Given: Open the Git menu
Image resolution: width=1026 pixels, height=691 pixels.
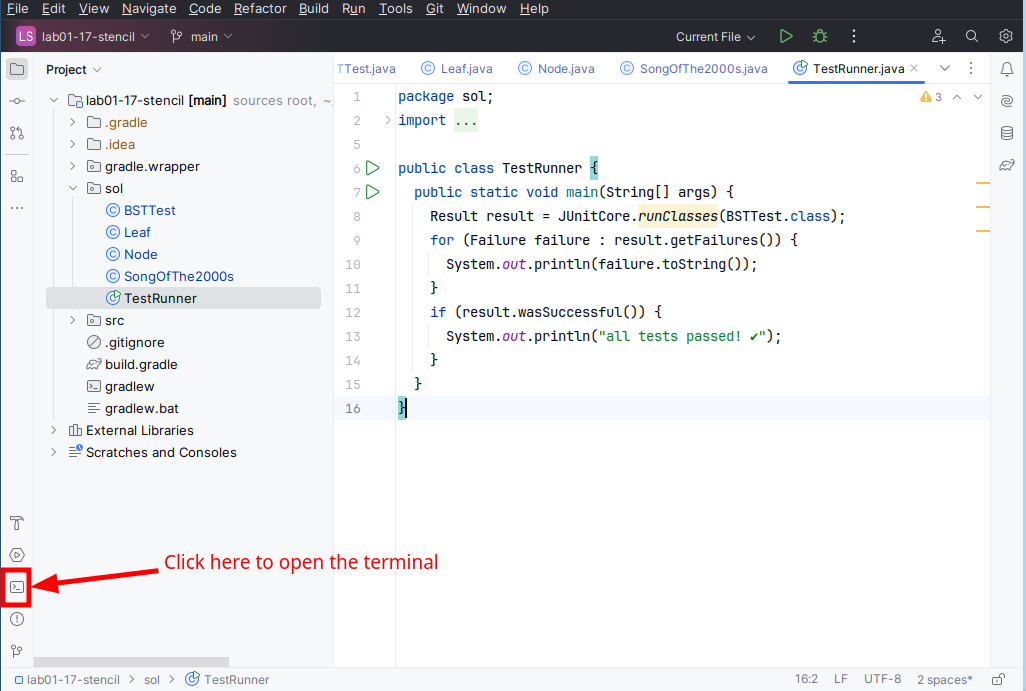Looking at the screenshot, I should [434, 9].
